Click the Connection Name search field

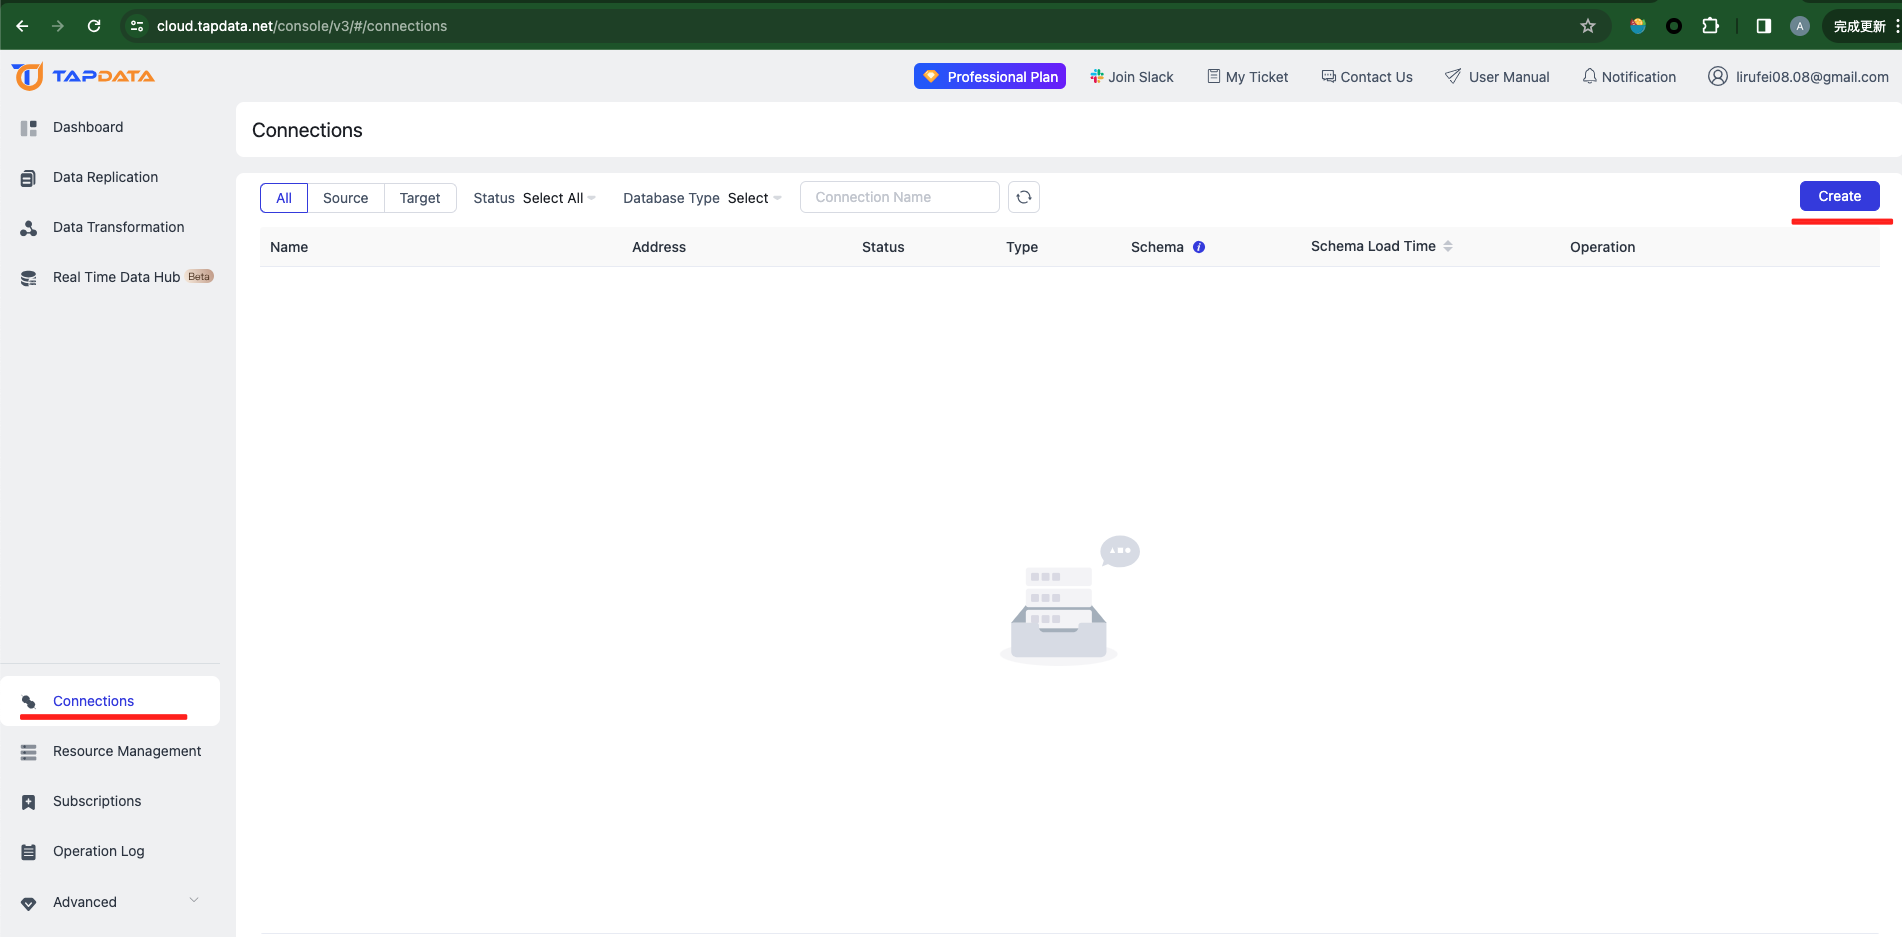[900, 197]
